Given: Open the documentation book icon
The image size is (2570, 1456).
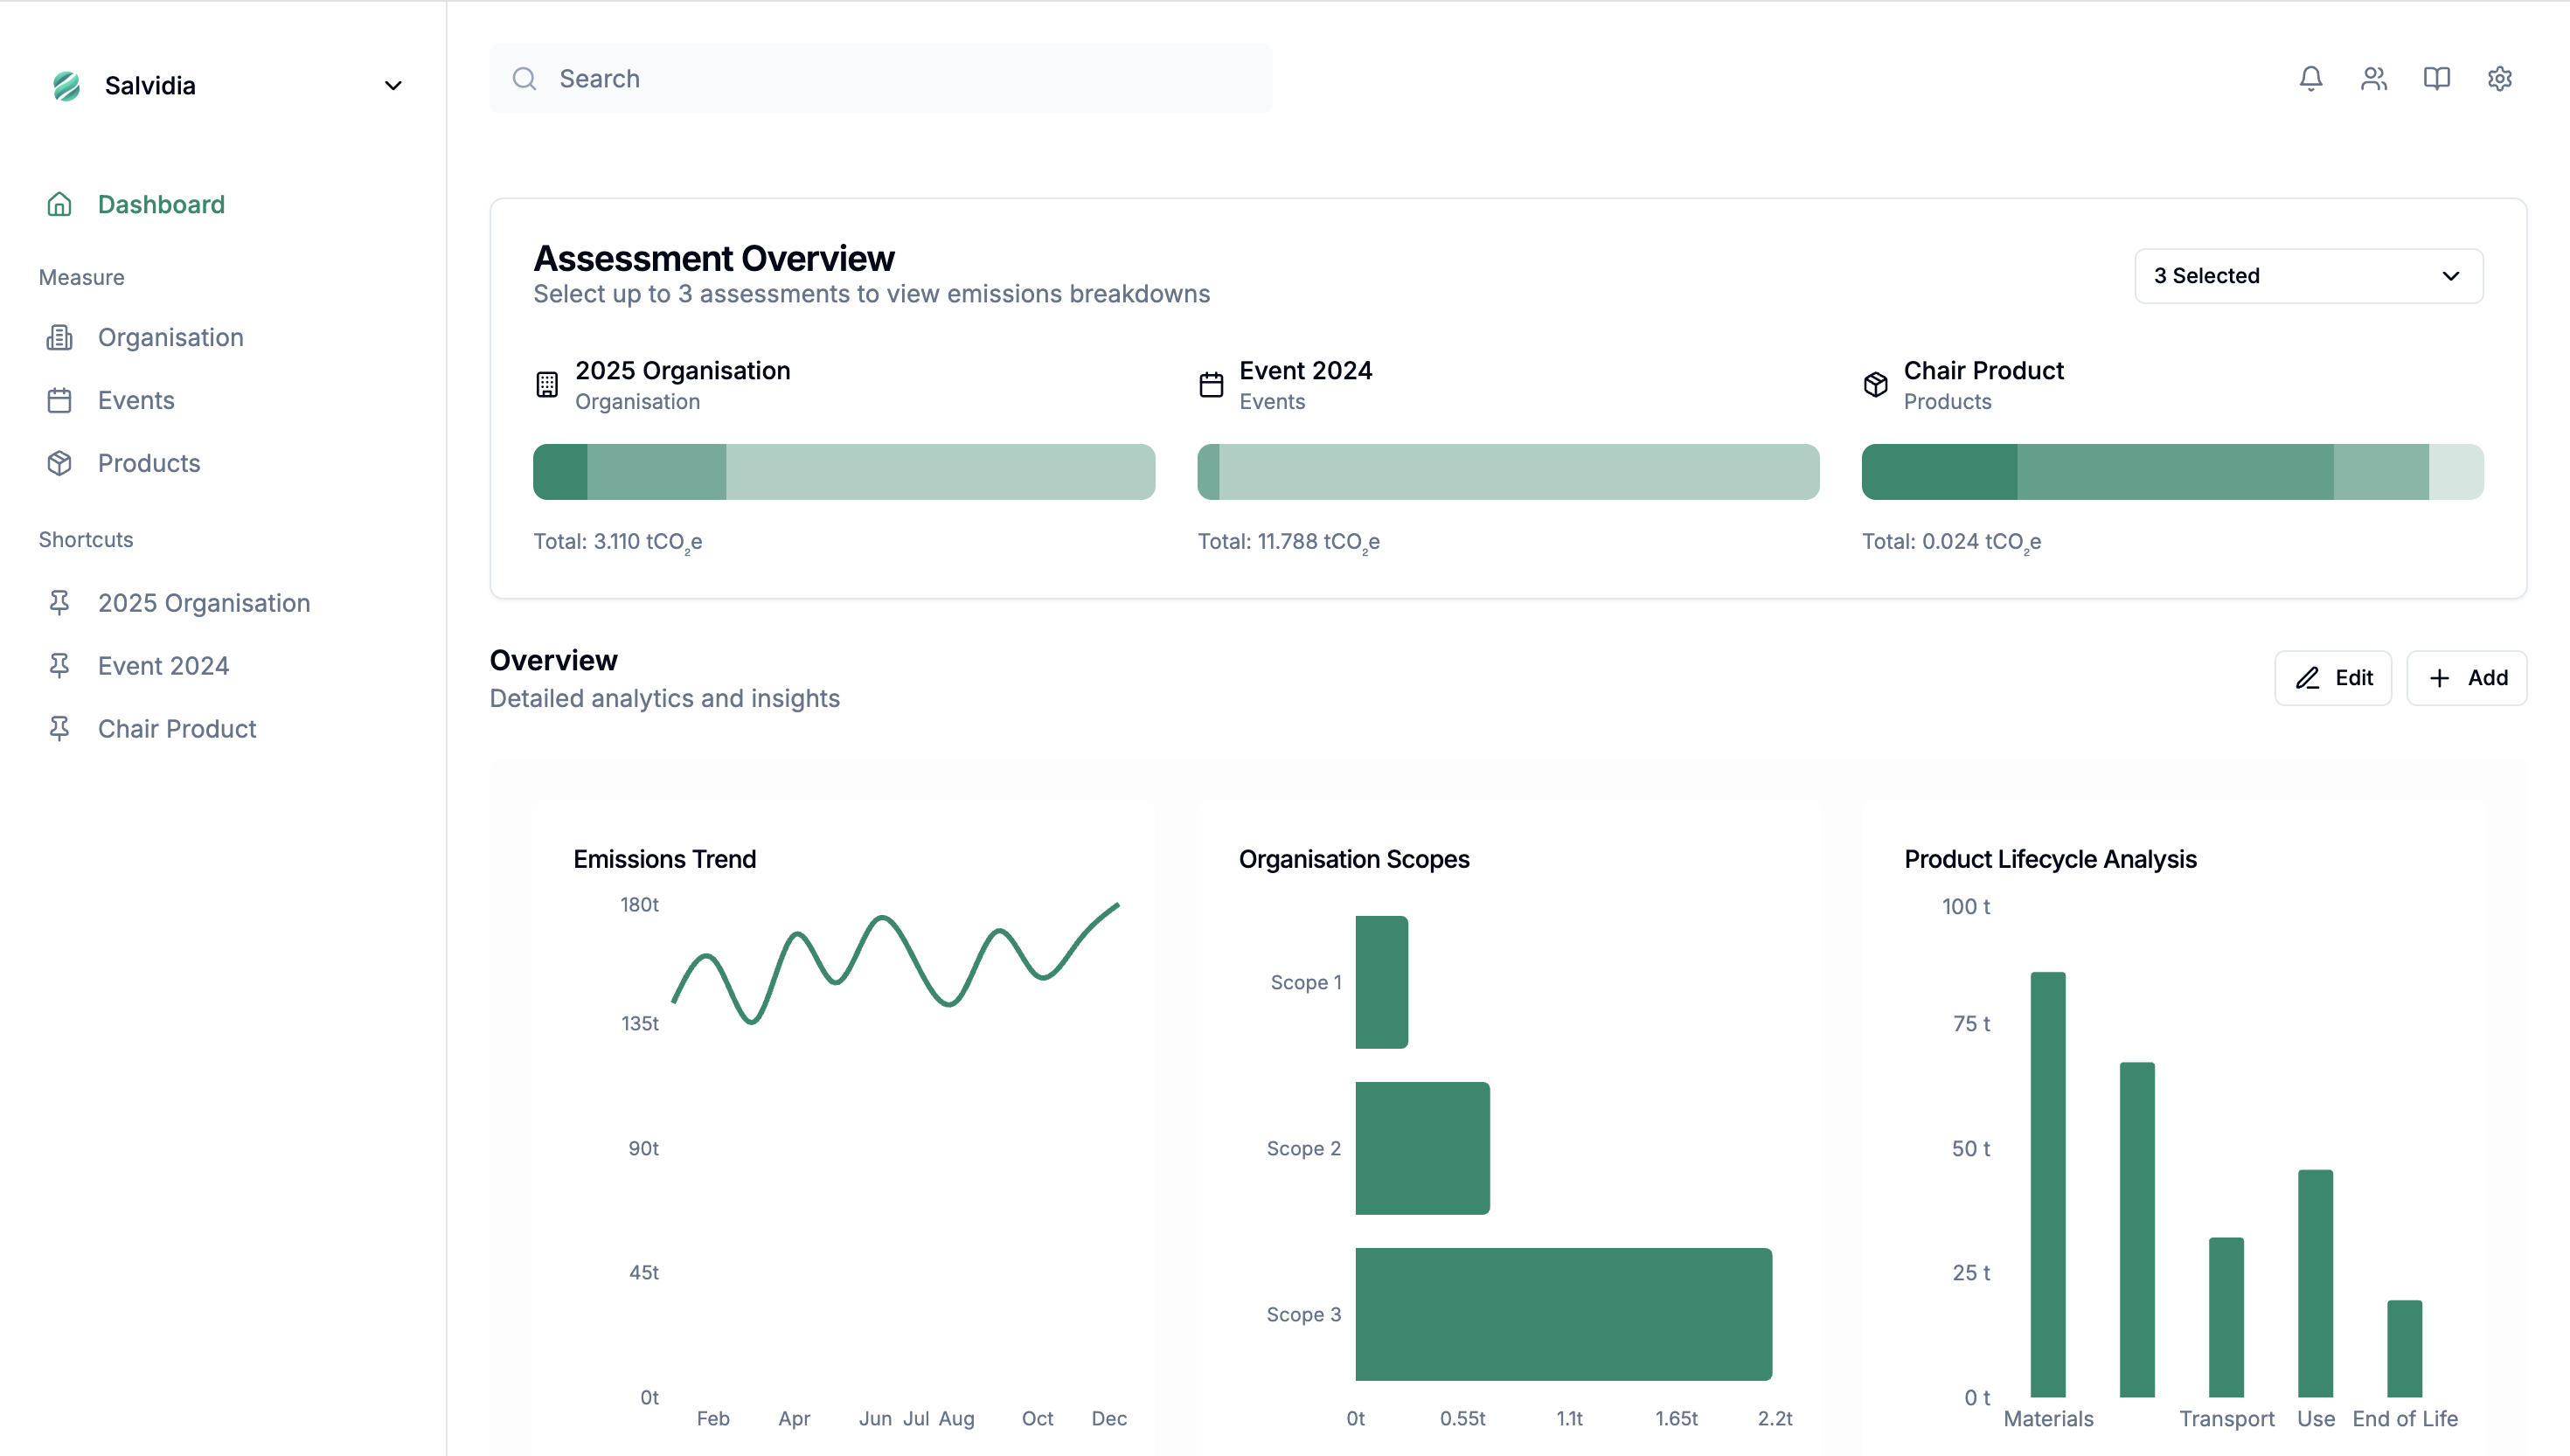Looking at the screenshot, I should pos(2436,78).
